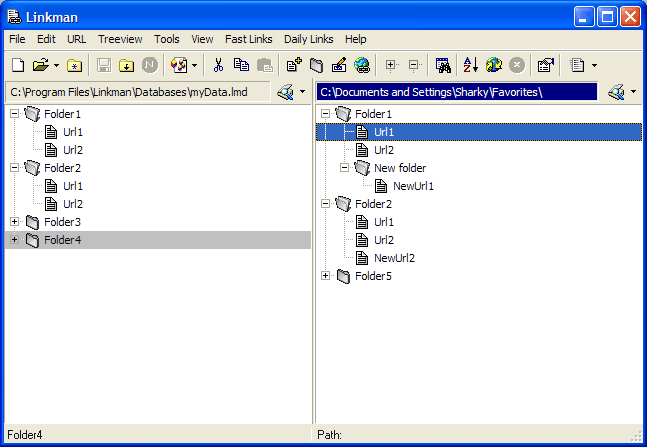
Task: Select Folder4 in left tree
Action: coord(62,240)
